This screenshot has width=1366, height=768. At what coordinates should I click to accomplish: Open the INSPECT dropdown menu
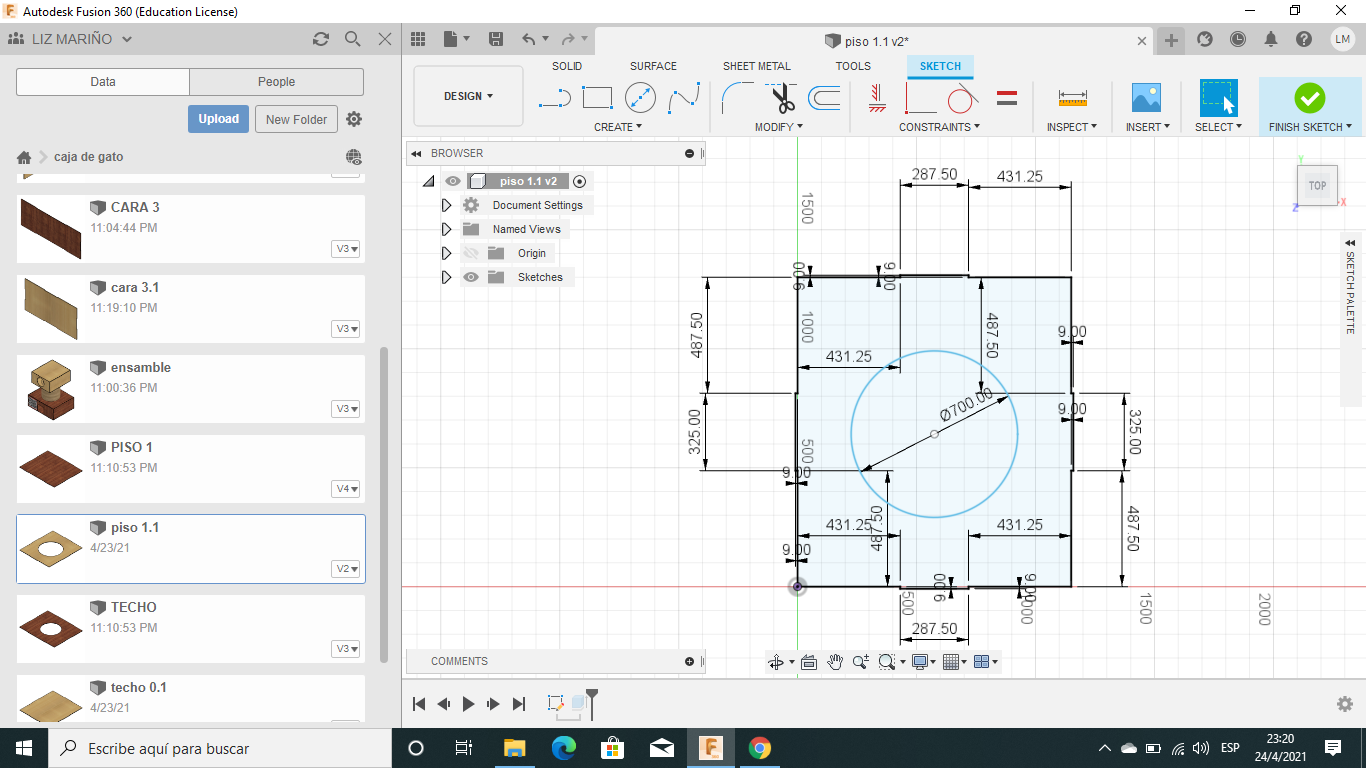click(x=1072, y=127)
